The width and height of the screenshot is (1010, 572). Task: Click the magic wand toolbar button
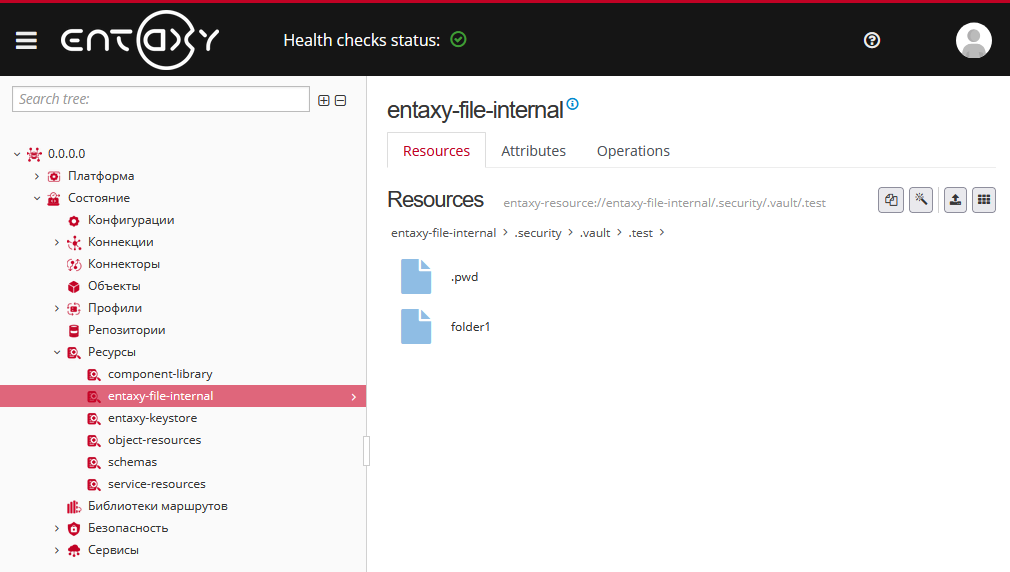[921, 200]
